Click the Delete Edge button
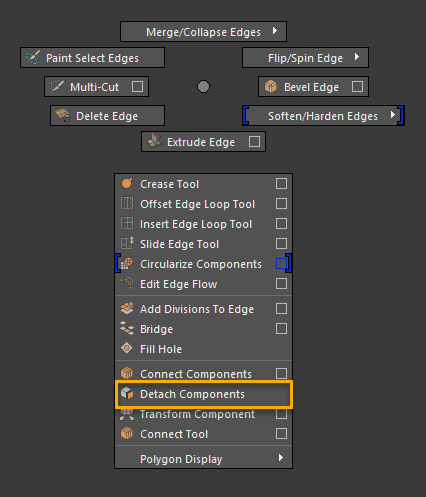426x497 pixels. point(107,116)
